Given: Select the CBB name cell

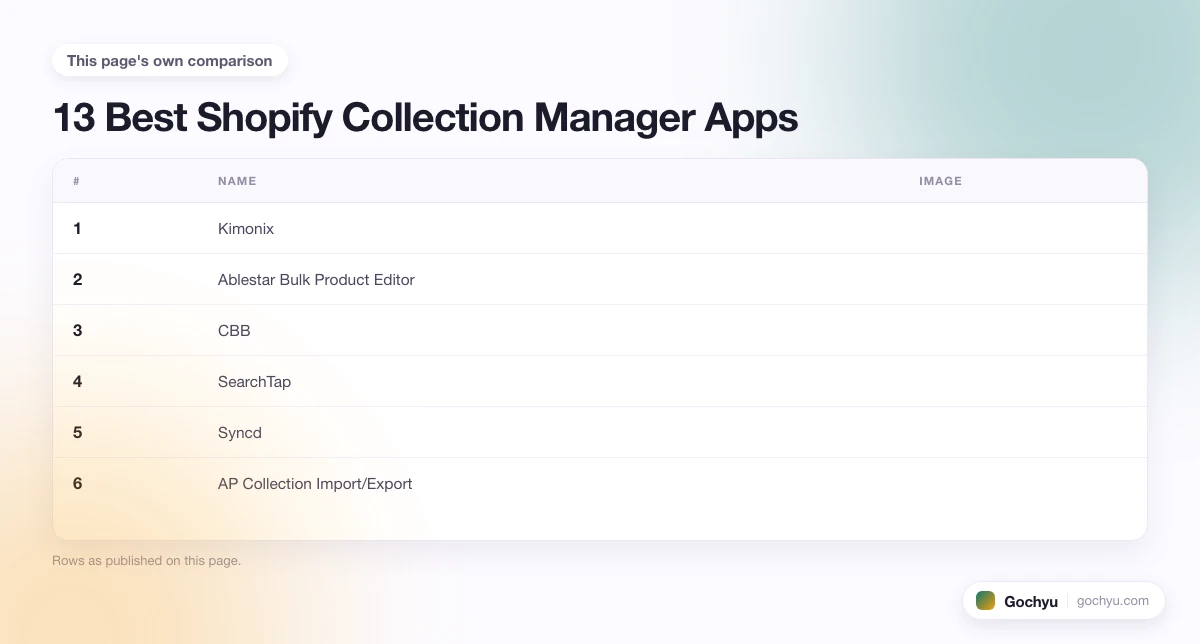Looking at the screenshot, I should click(234, 331).
